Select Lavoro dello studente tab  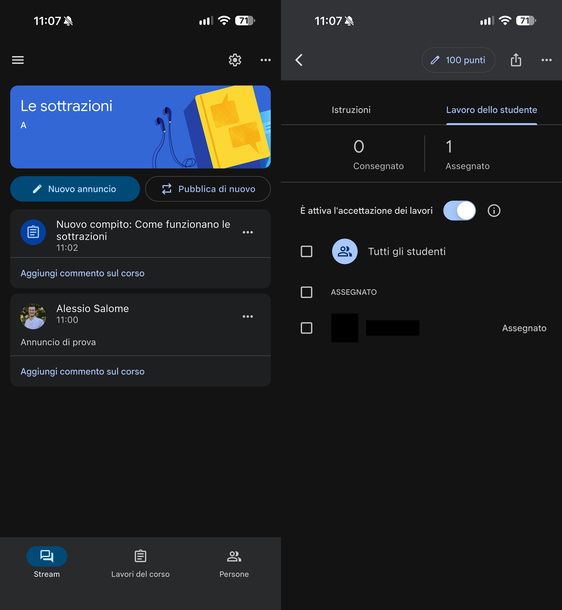click(x=492, y=110)
